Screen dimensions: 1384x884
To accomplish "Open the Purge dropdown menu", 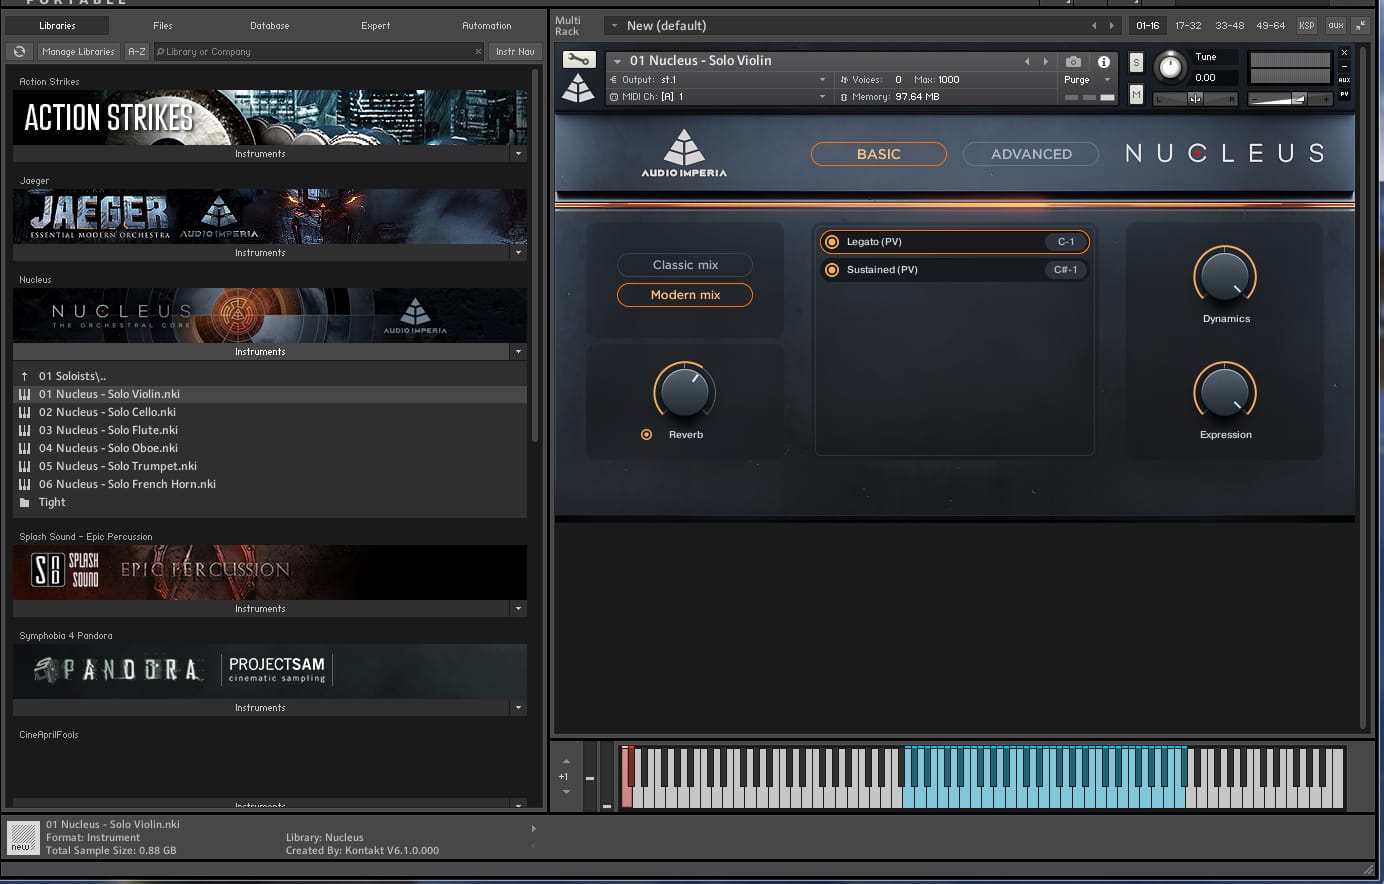I will tap(1107, 80).
